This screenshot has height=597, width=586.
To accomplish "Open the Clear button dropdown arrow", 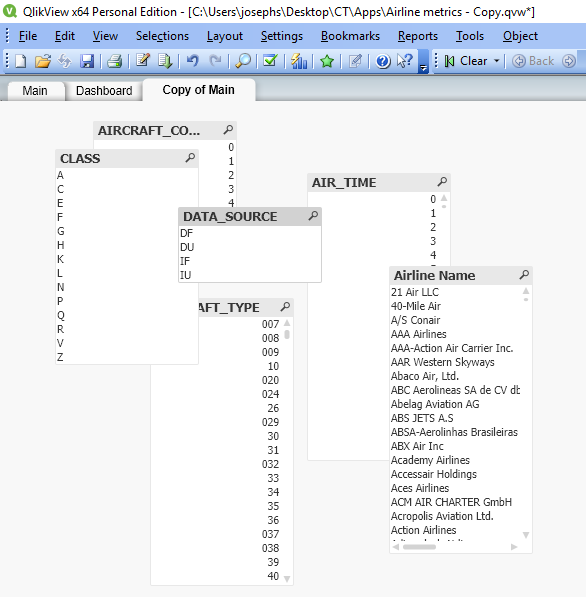I will point(497,61).
